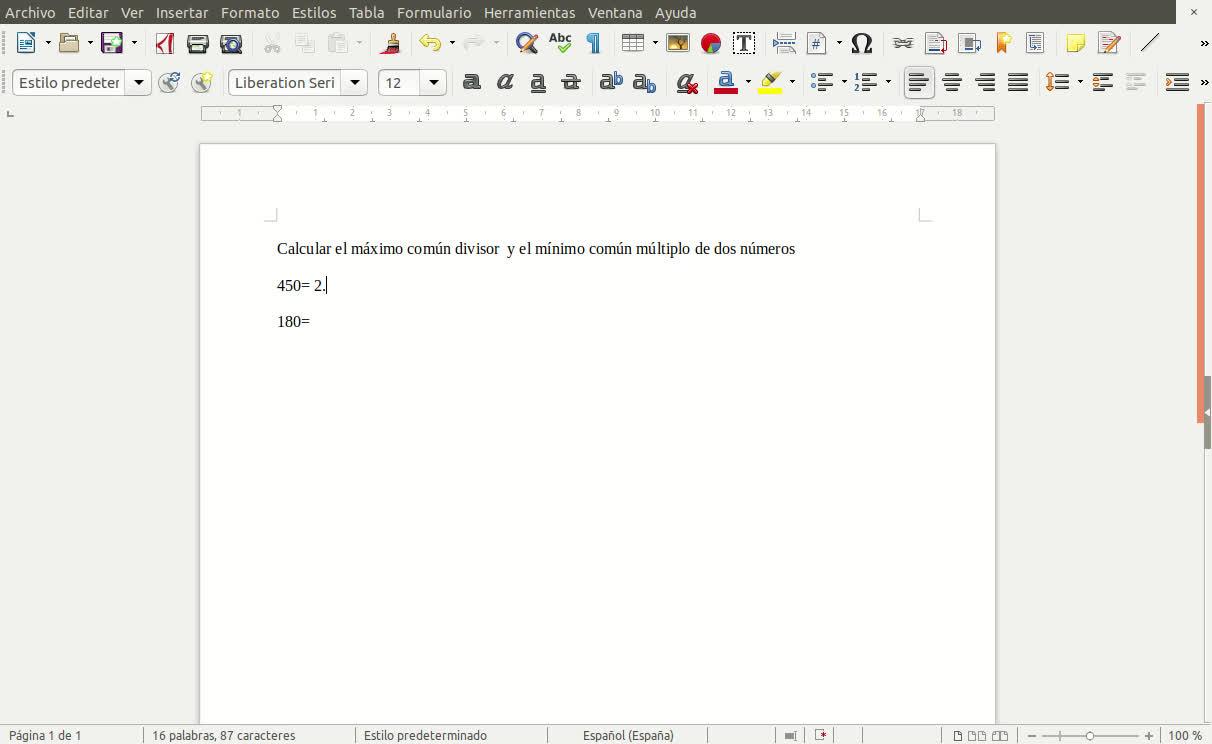
Task: Open Find and Replace tool
Action: point(526,43)
